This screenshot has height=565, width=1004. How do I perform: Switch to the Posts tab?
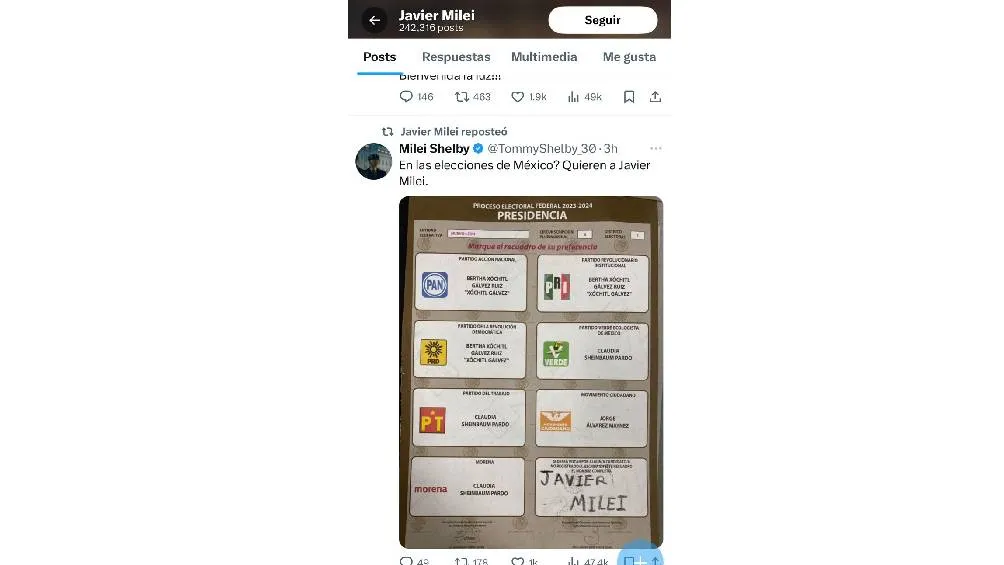coord(380,57)
